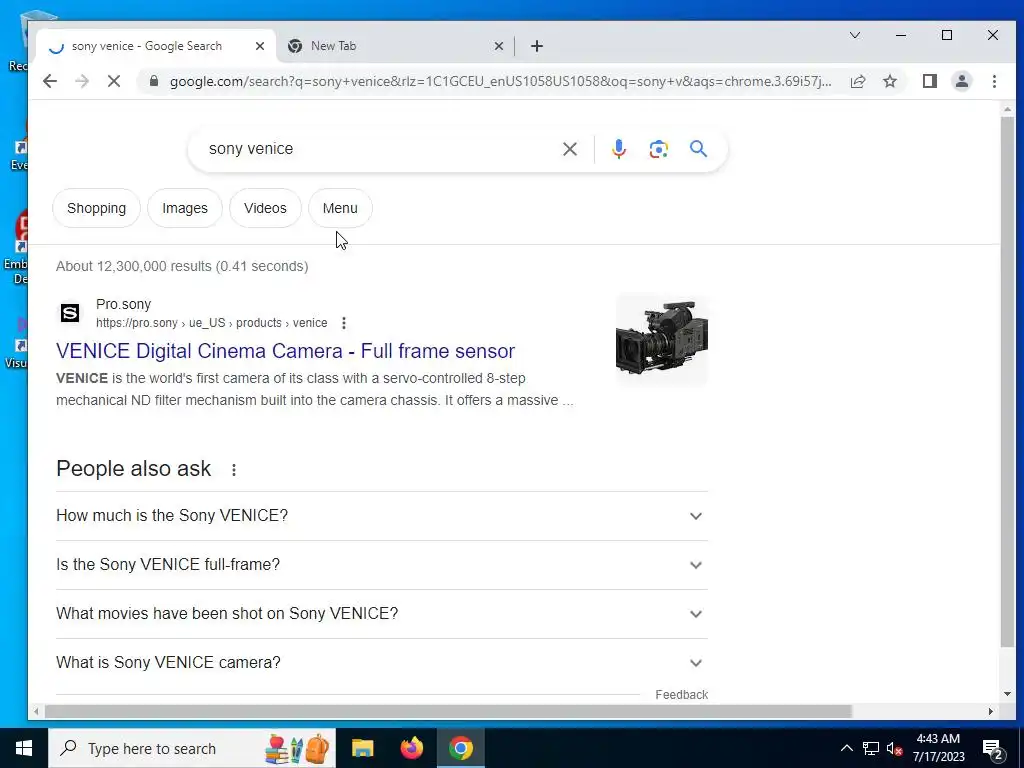This screenshot has height=768, width=1024.
Task: Click the pro.sony URL breadcrumb
Action: [x=212, y=323]
